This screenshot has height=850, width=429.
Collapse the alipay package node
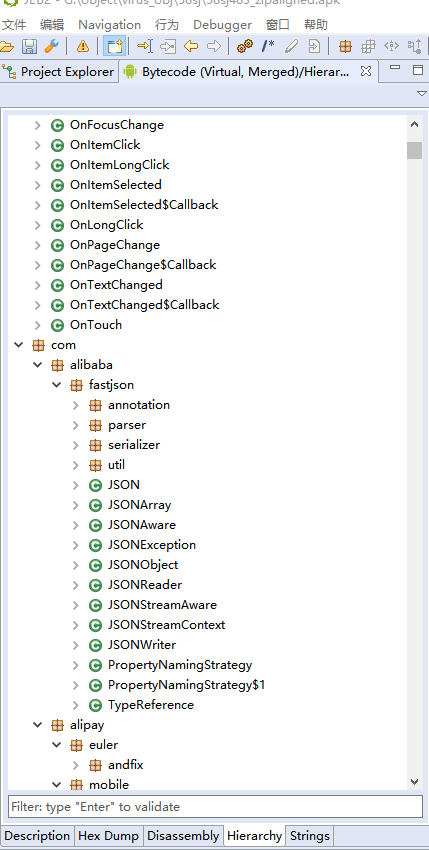pos(37,725)
